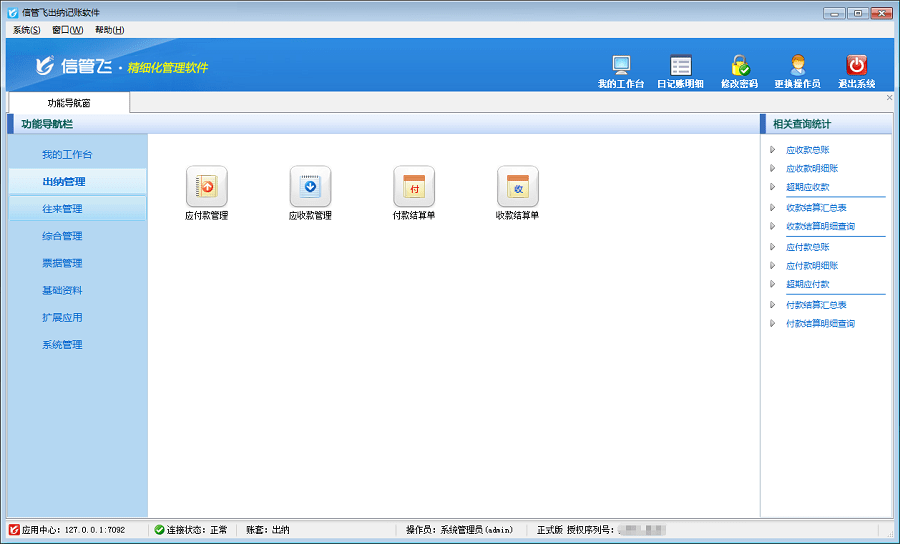
Task: Open 应付款管理 icon
Action: (207, 186)
